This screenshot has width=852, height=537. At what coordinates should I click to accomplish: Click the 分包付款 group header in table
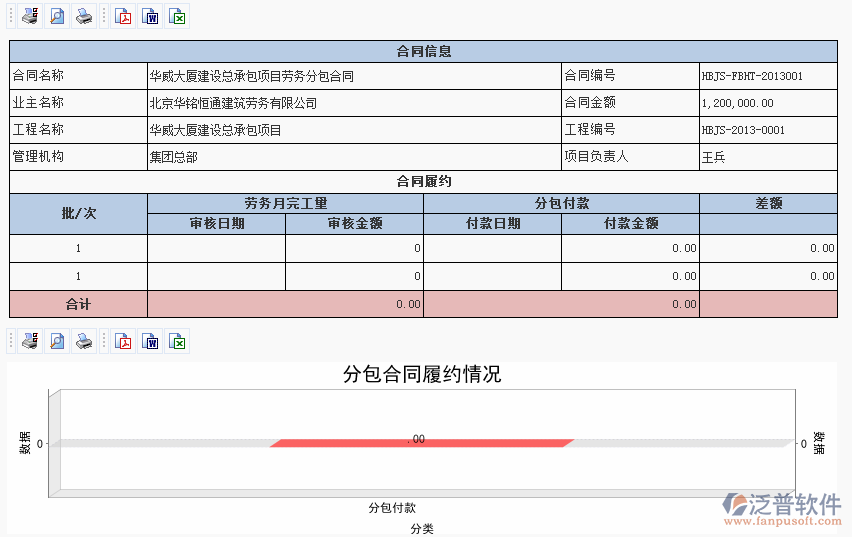pos(561,203)
